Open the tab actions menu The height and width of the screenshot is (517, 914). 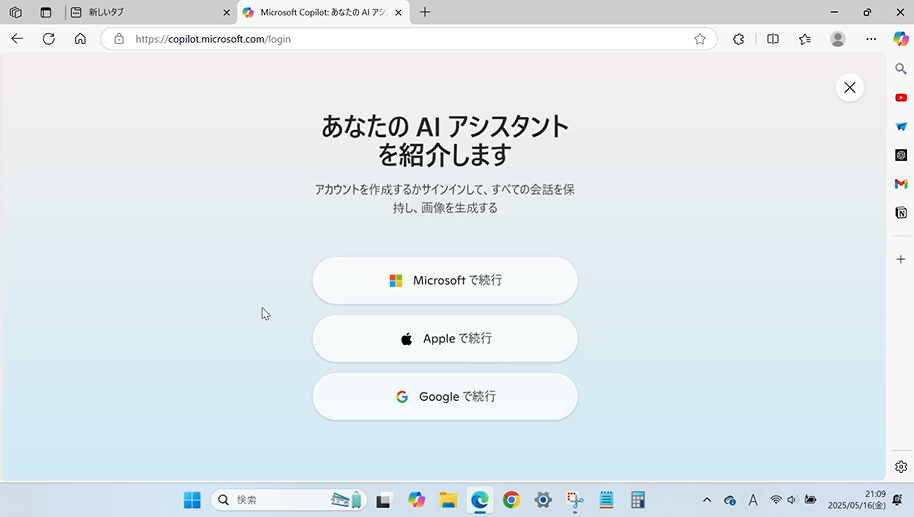coord(46,12)
